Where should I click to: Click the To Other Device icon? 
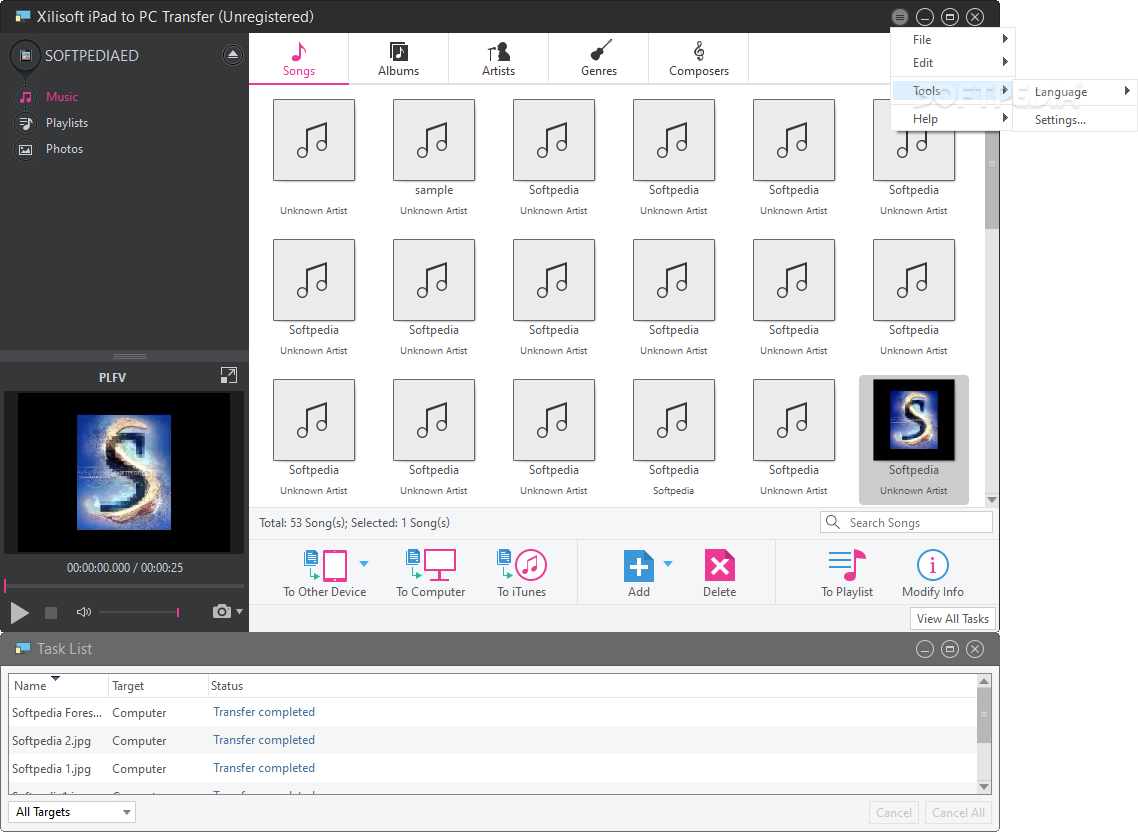(325, 566)
